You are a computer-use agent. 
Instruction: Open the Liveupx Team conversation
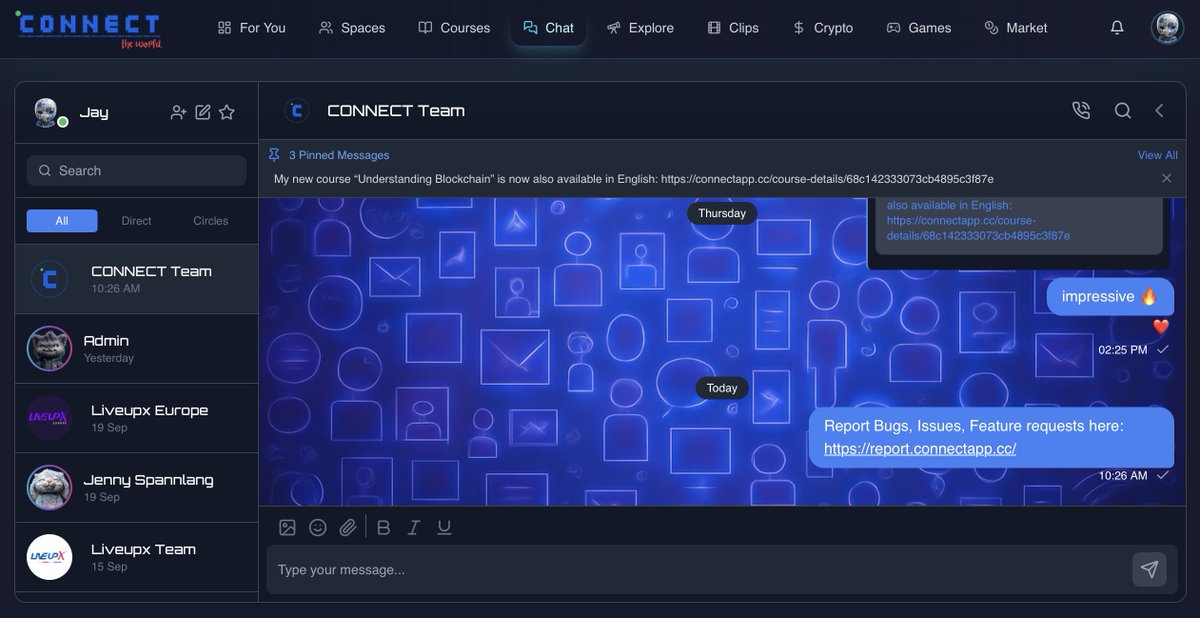[137, 557]
